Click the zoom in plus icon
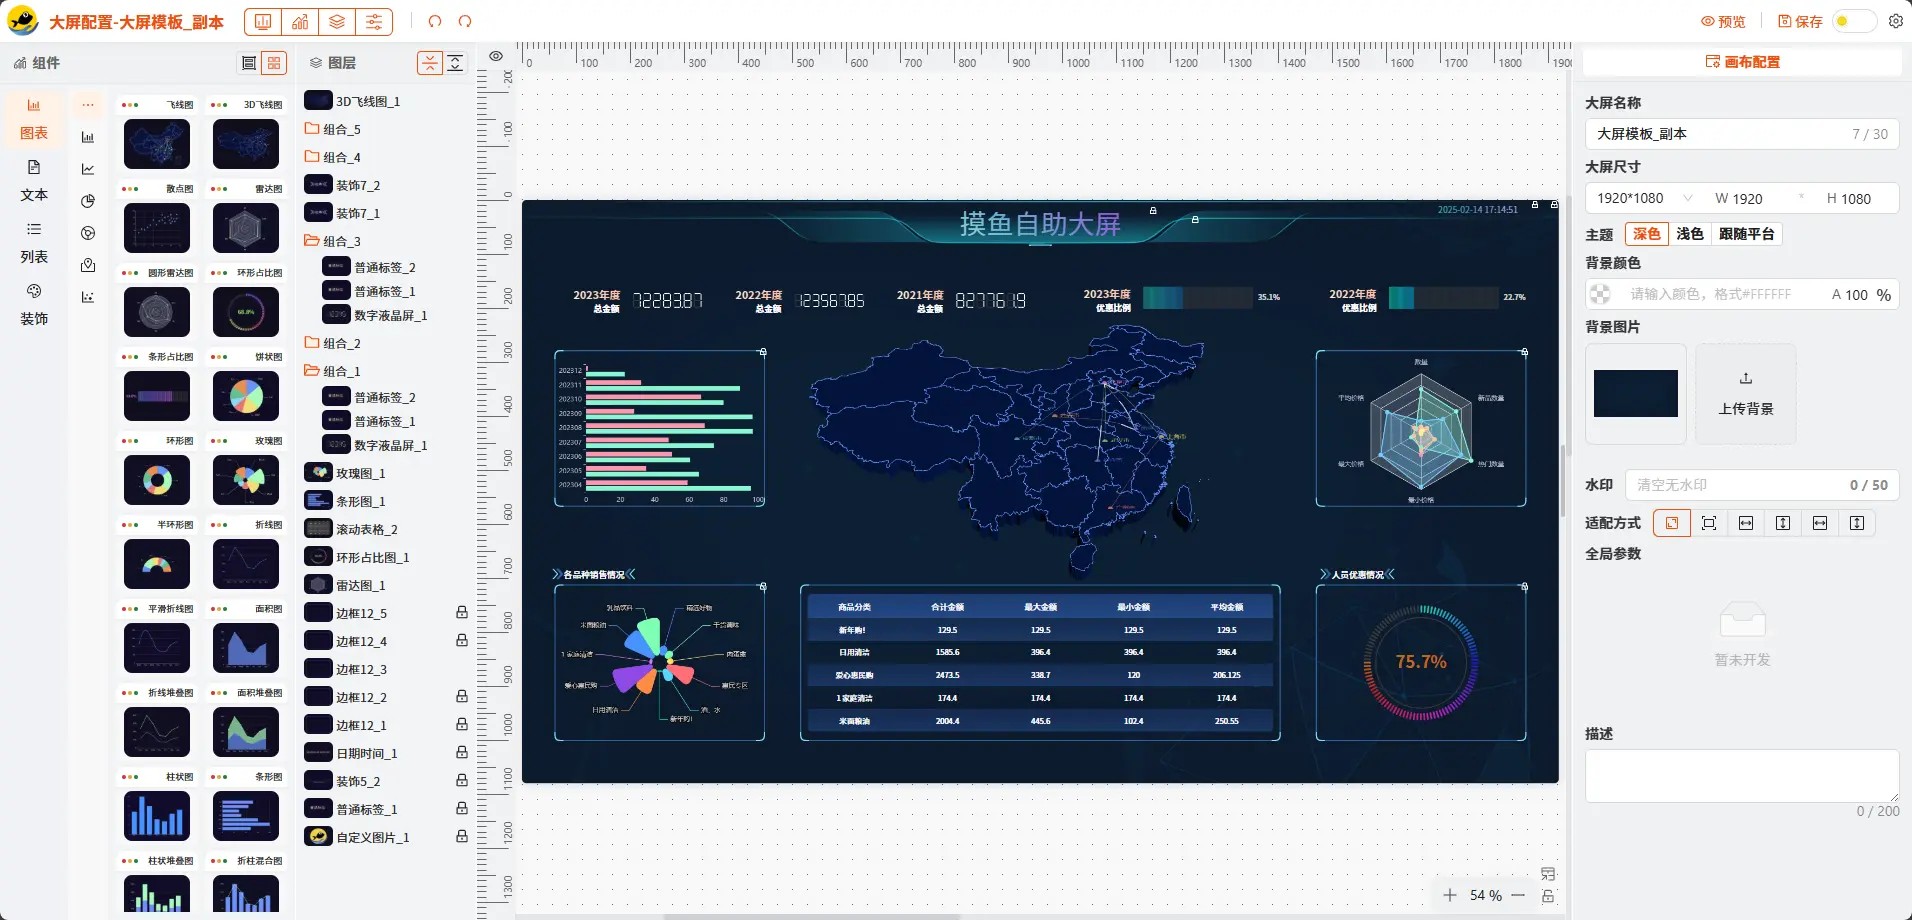Viewport: 1912px width, 920px height. [1450, 895]
